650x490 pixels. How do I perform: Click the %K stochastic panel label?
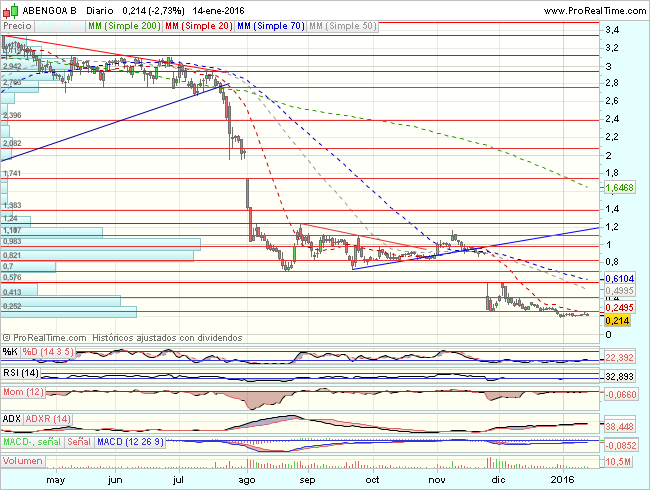(x=10, y=352)
